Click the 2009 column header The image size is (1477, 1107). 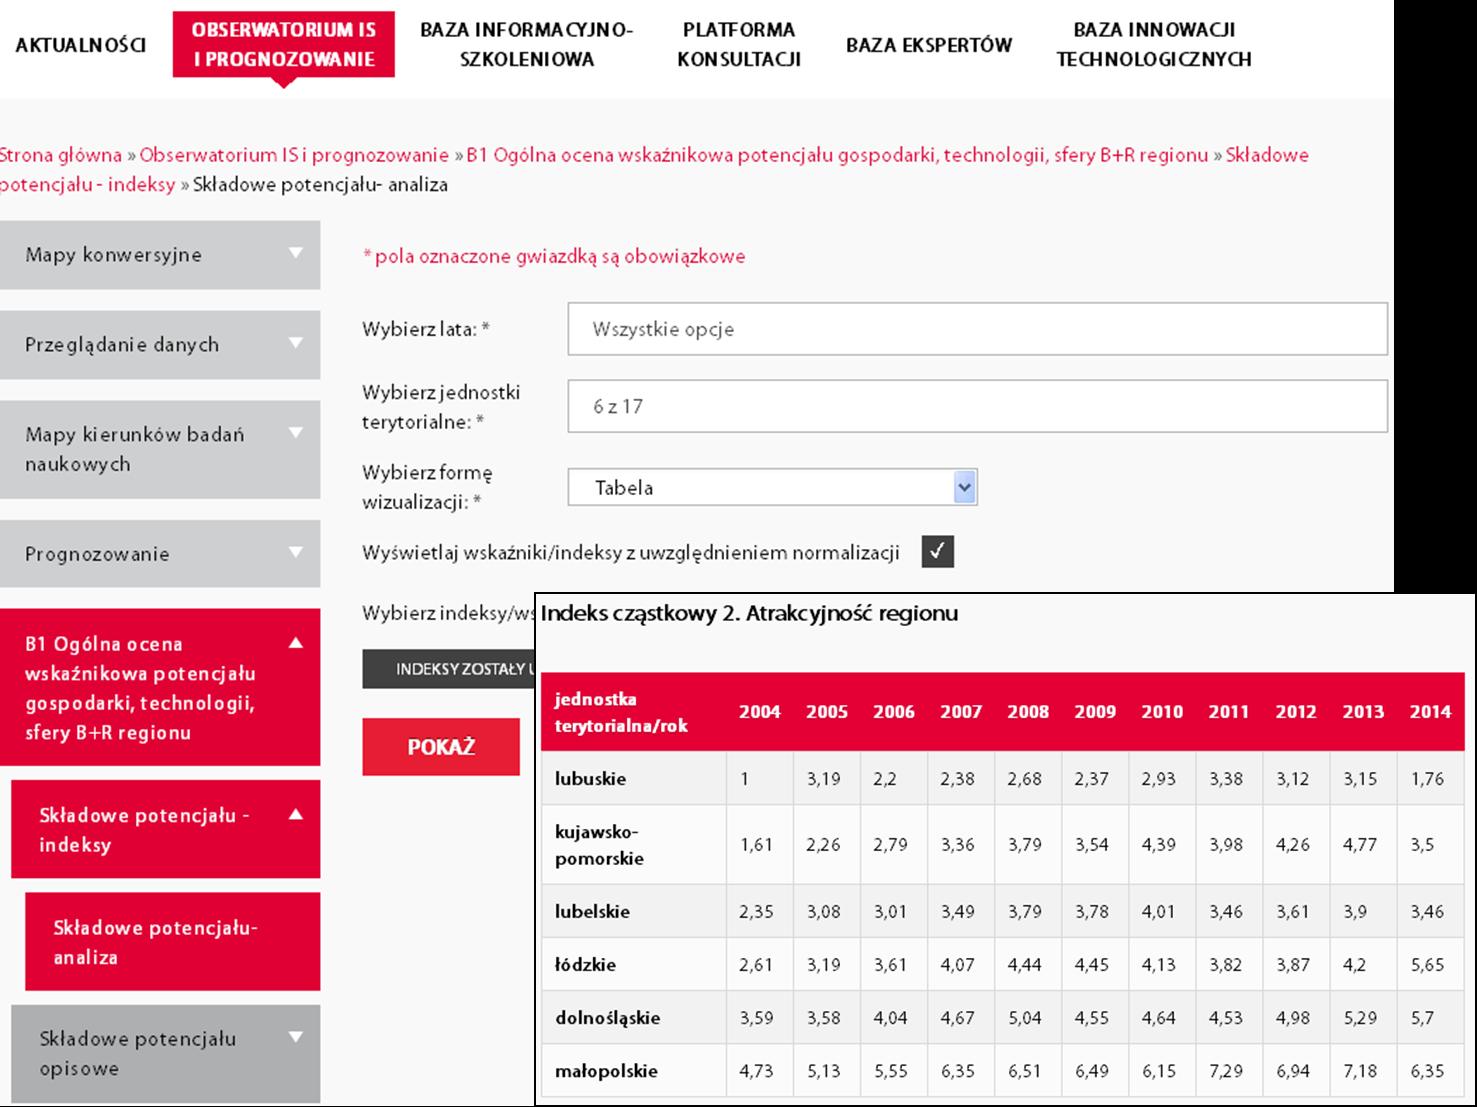[x=1095, y=712]
